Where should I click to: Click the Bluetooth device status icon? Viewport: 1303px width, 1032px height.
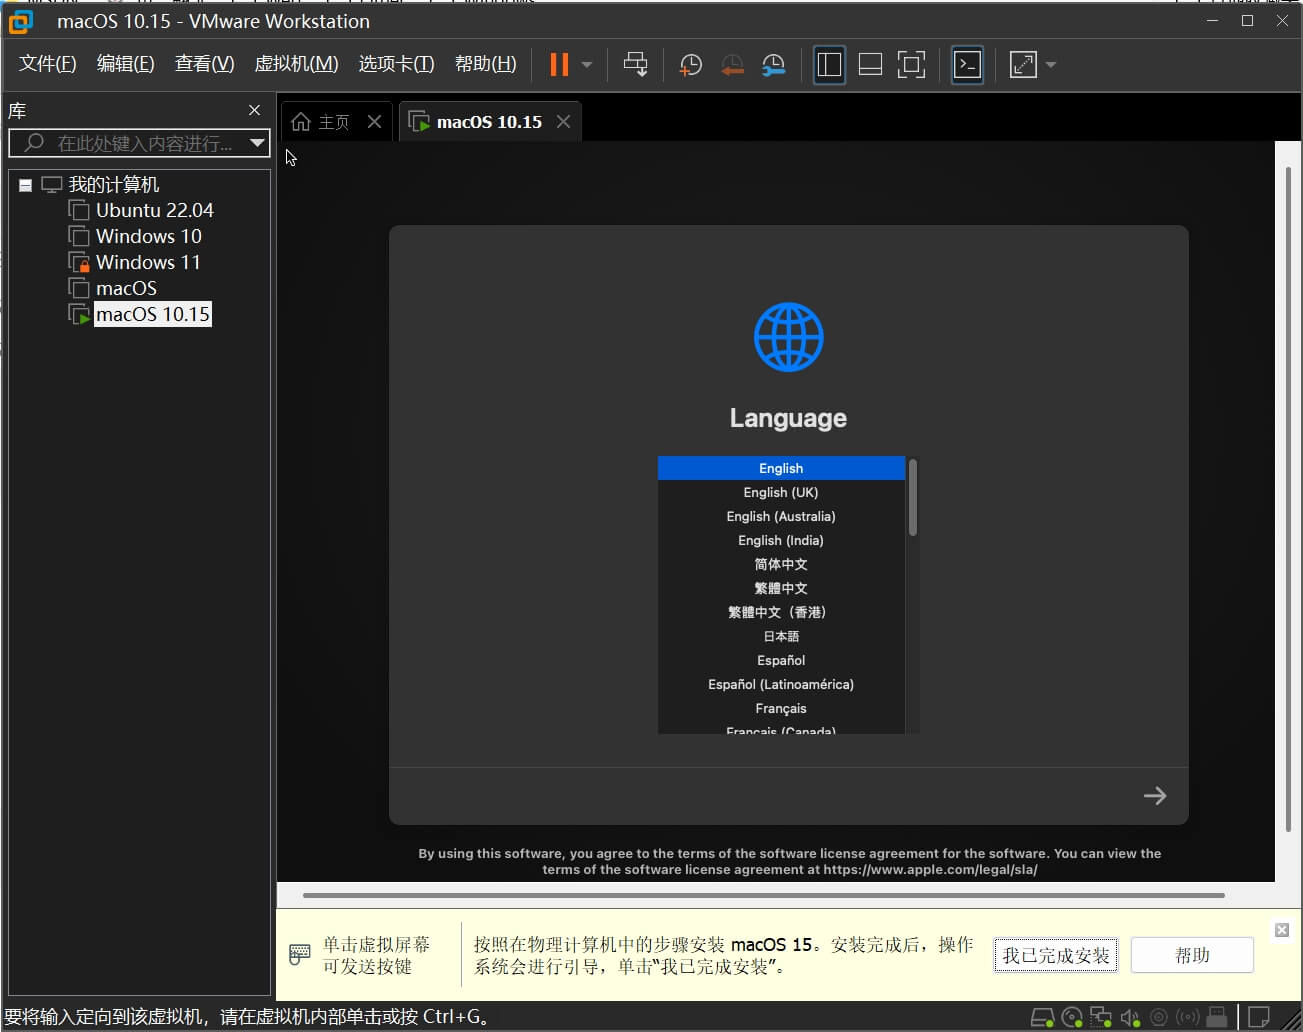pyautogui.click(x=1187, y=1018)
